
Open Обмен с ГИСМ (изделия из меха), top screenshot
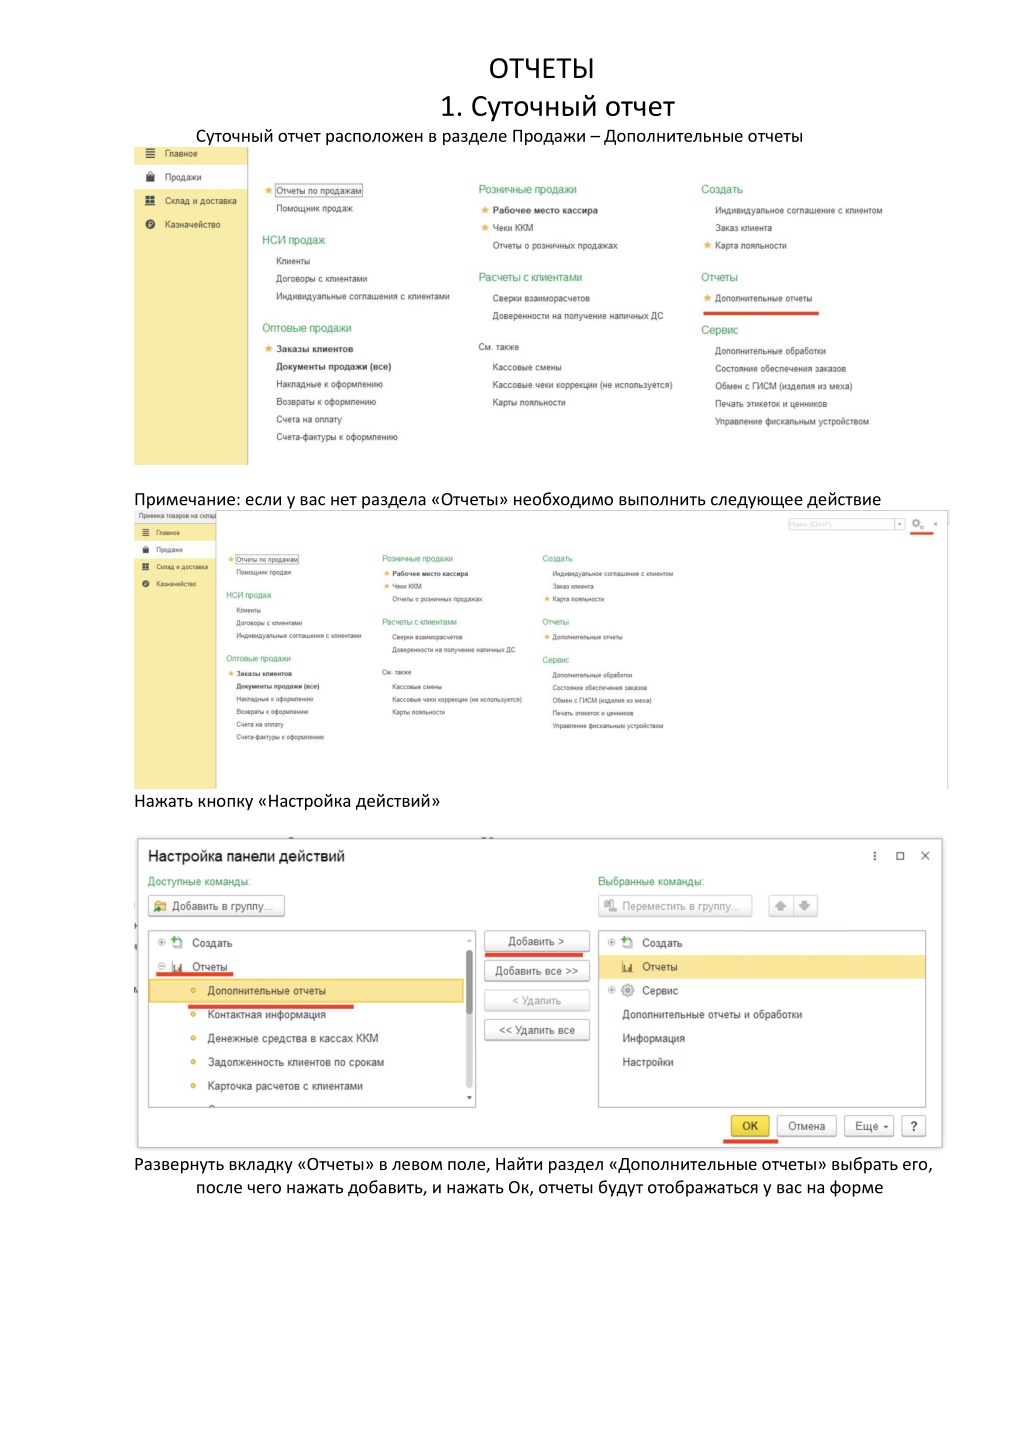point(784,386)
